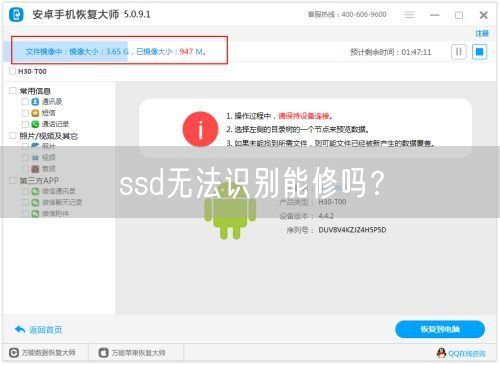Click the blue app logo in title bar
Screen dimensions: 500x365
[x=16, y=15]
